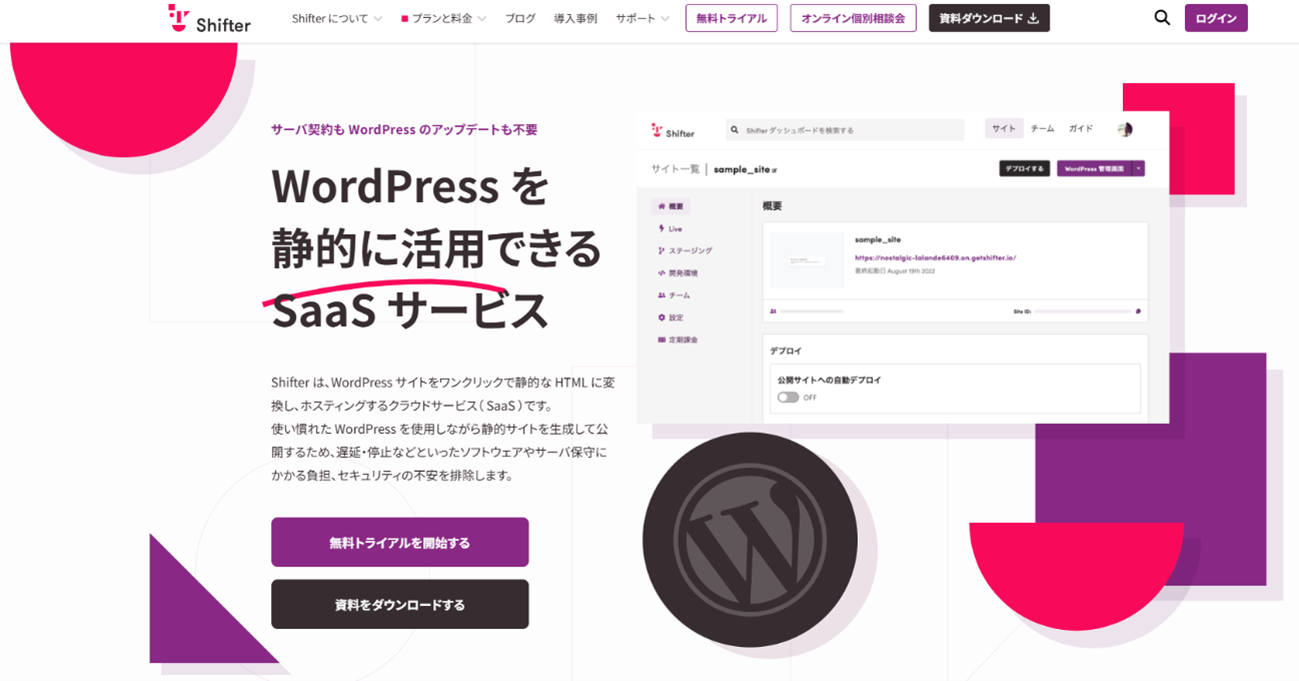The image size is (1299, 681).
Task: Expand the プランと料金 dropdown menu
Action: [444, 18]
